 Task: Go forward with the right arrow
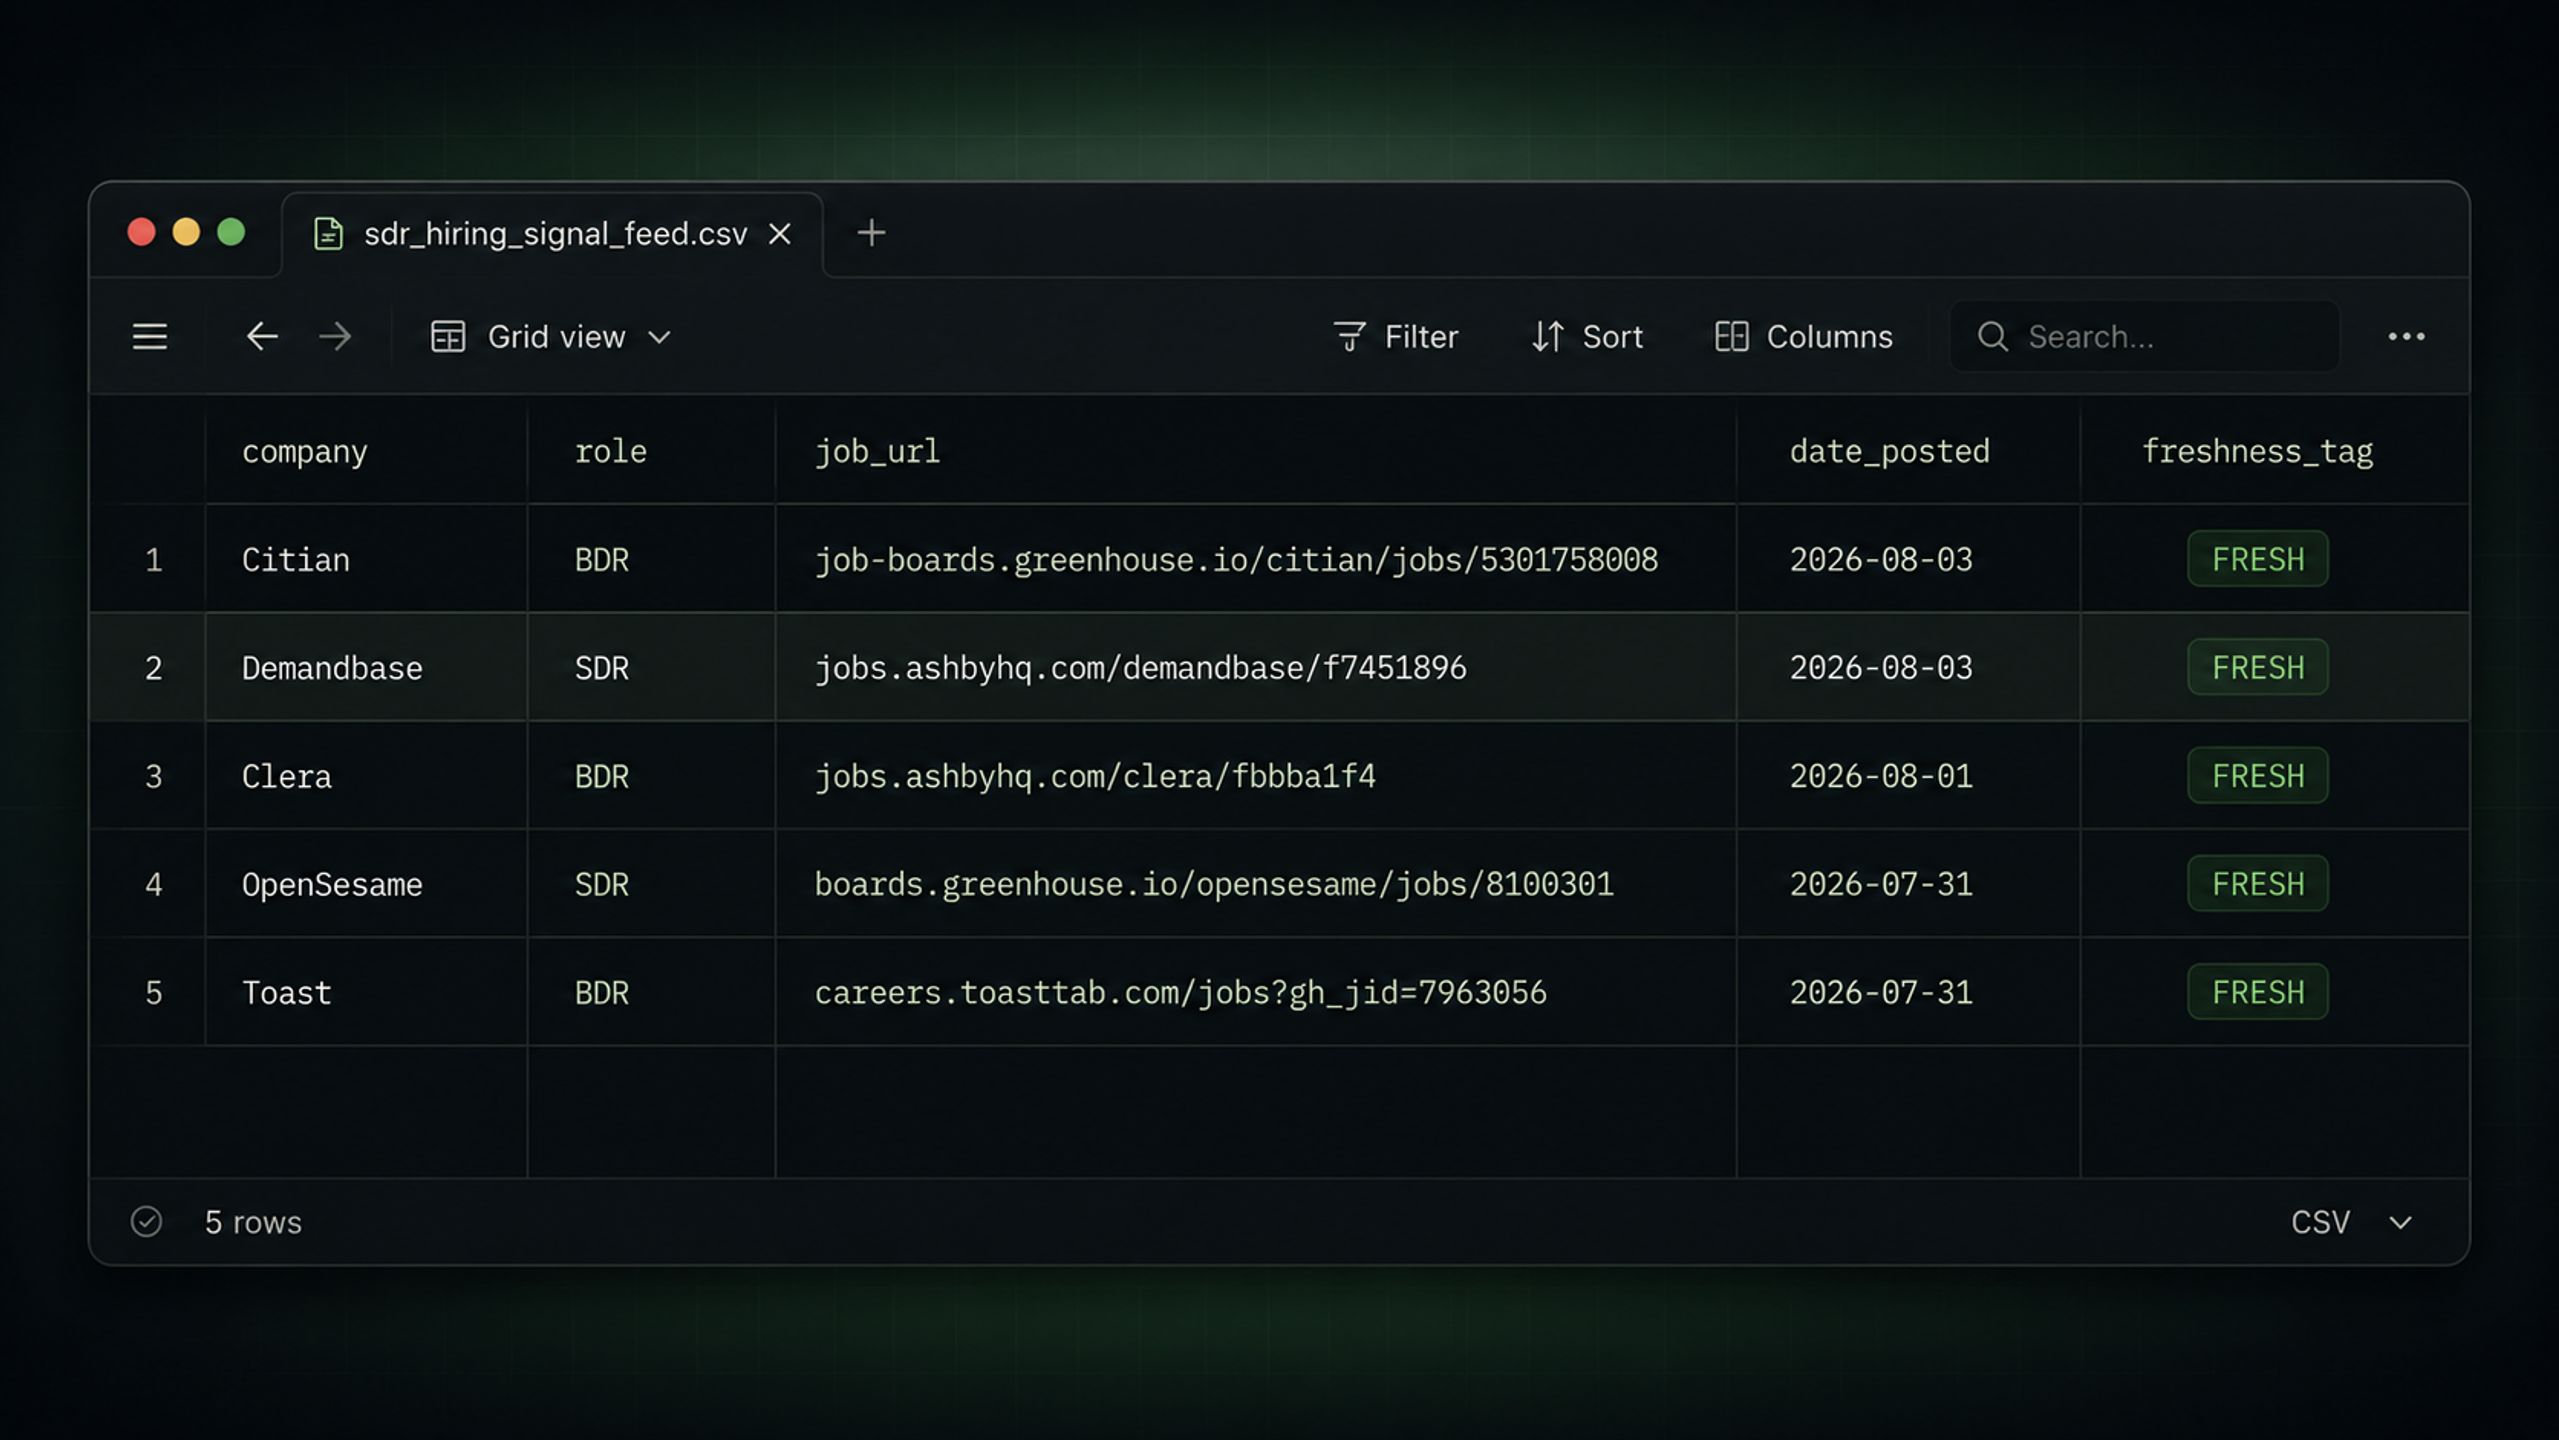[x=335, y=336]
